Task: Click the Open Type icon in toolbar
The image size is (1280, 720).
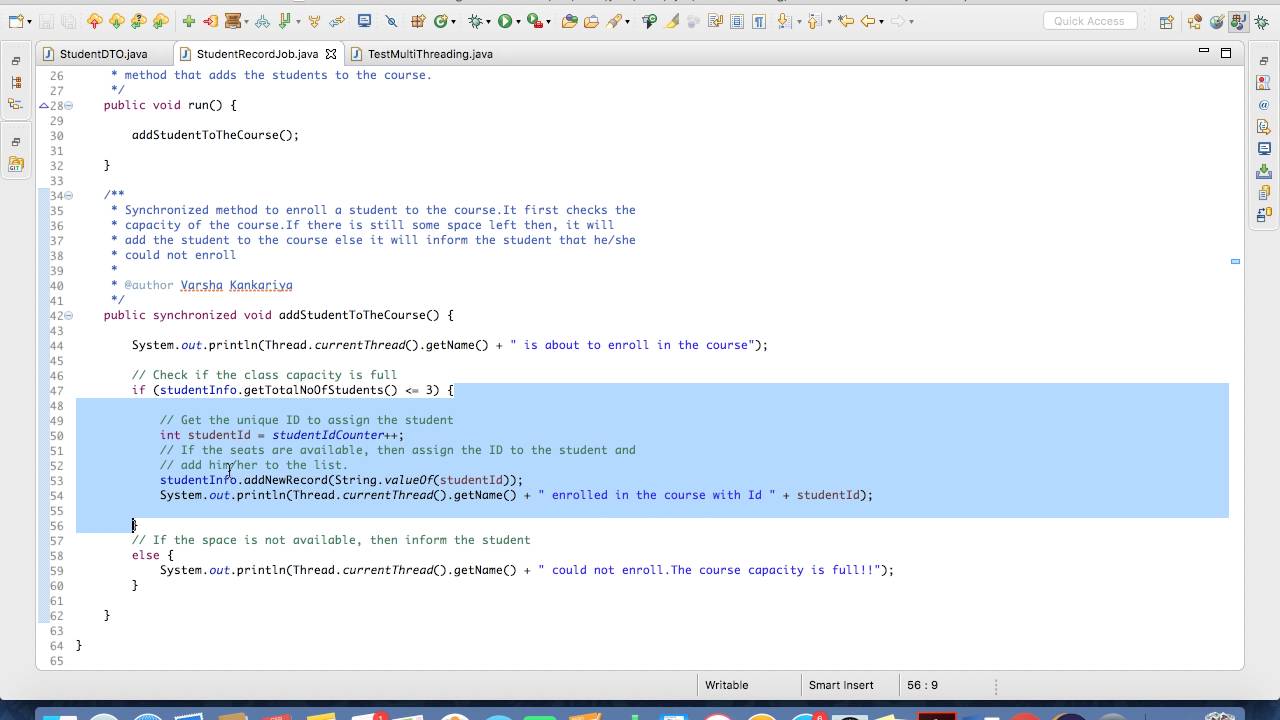Action: 569,21
